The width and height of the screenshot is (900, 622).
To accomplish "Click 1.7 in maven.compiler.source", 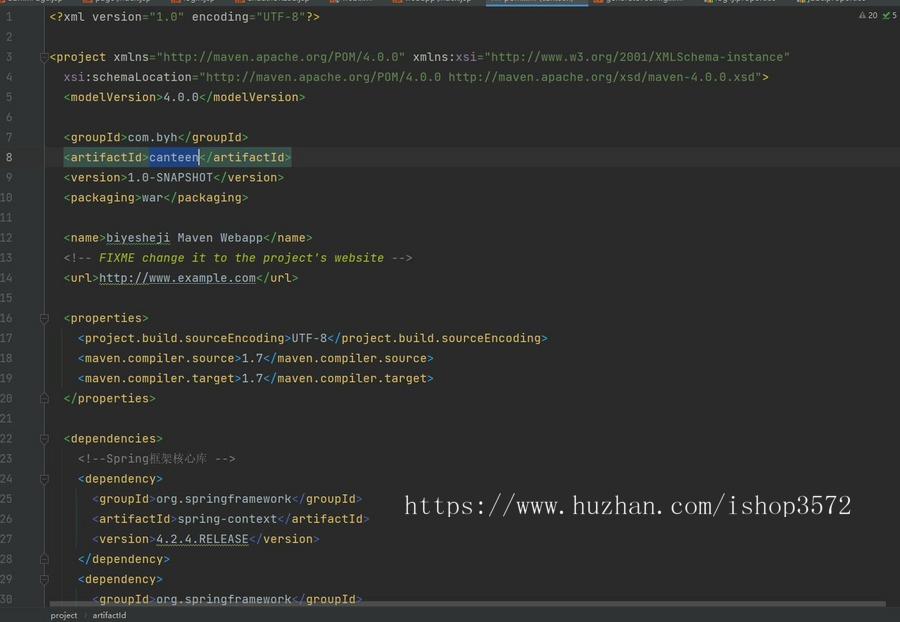I will point(252,358).
